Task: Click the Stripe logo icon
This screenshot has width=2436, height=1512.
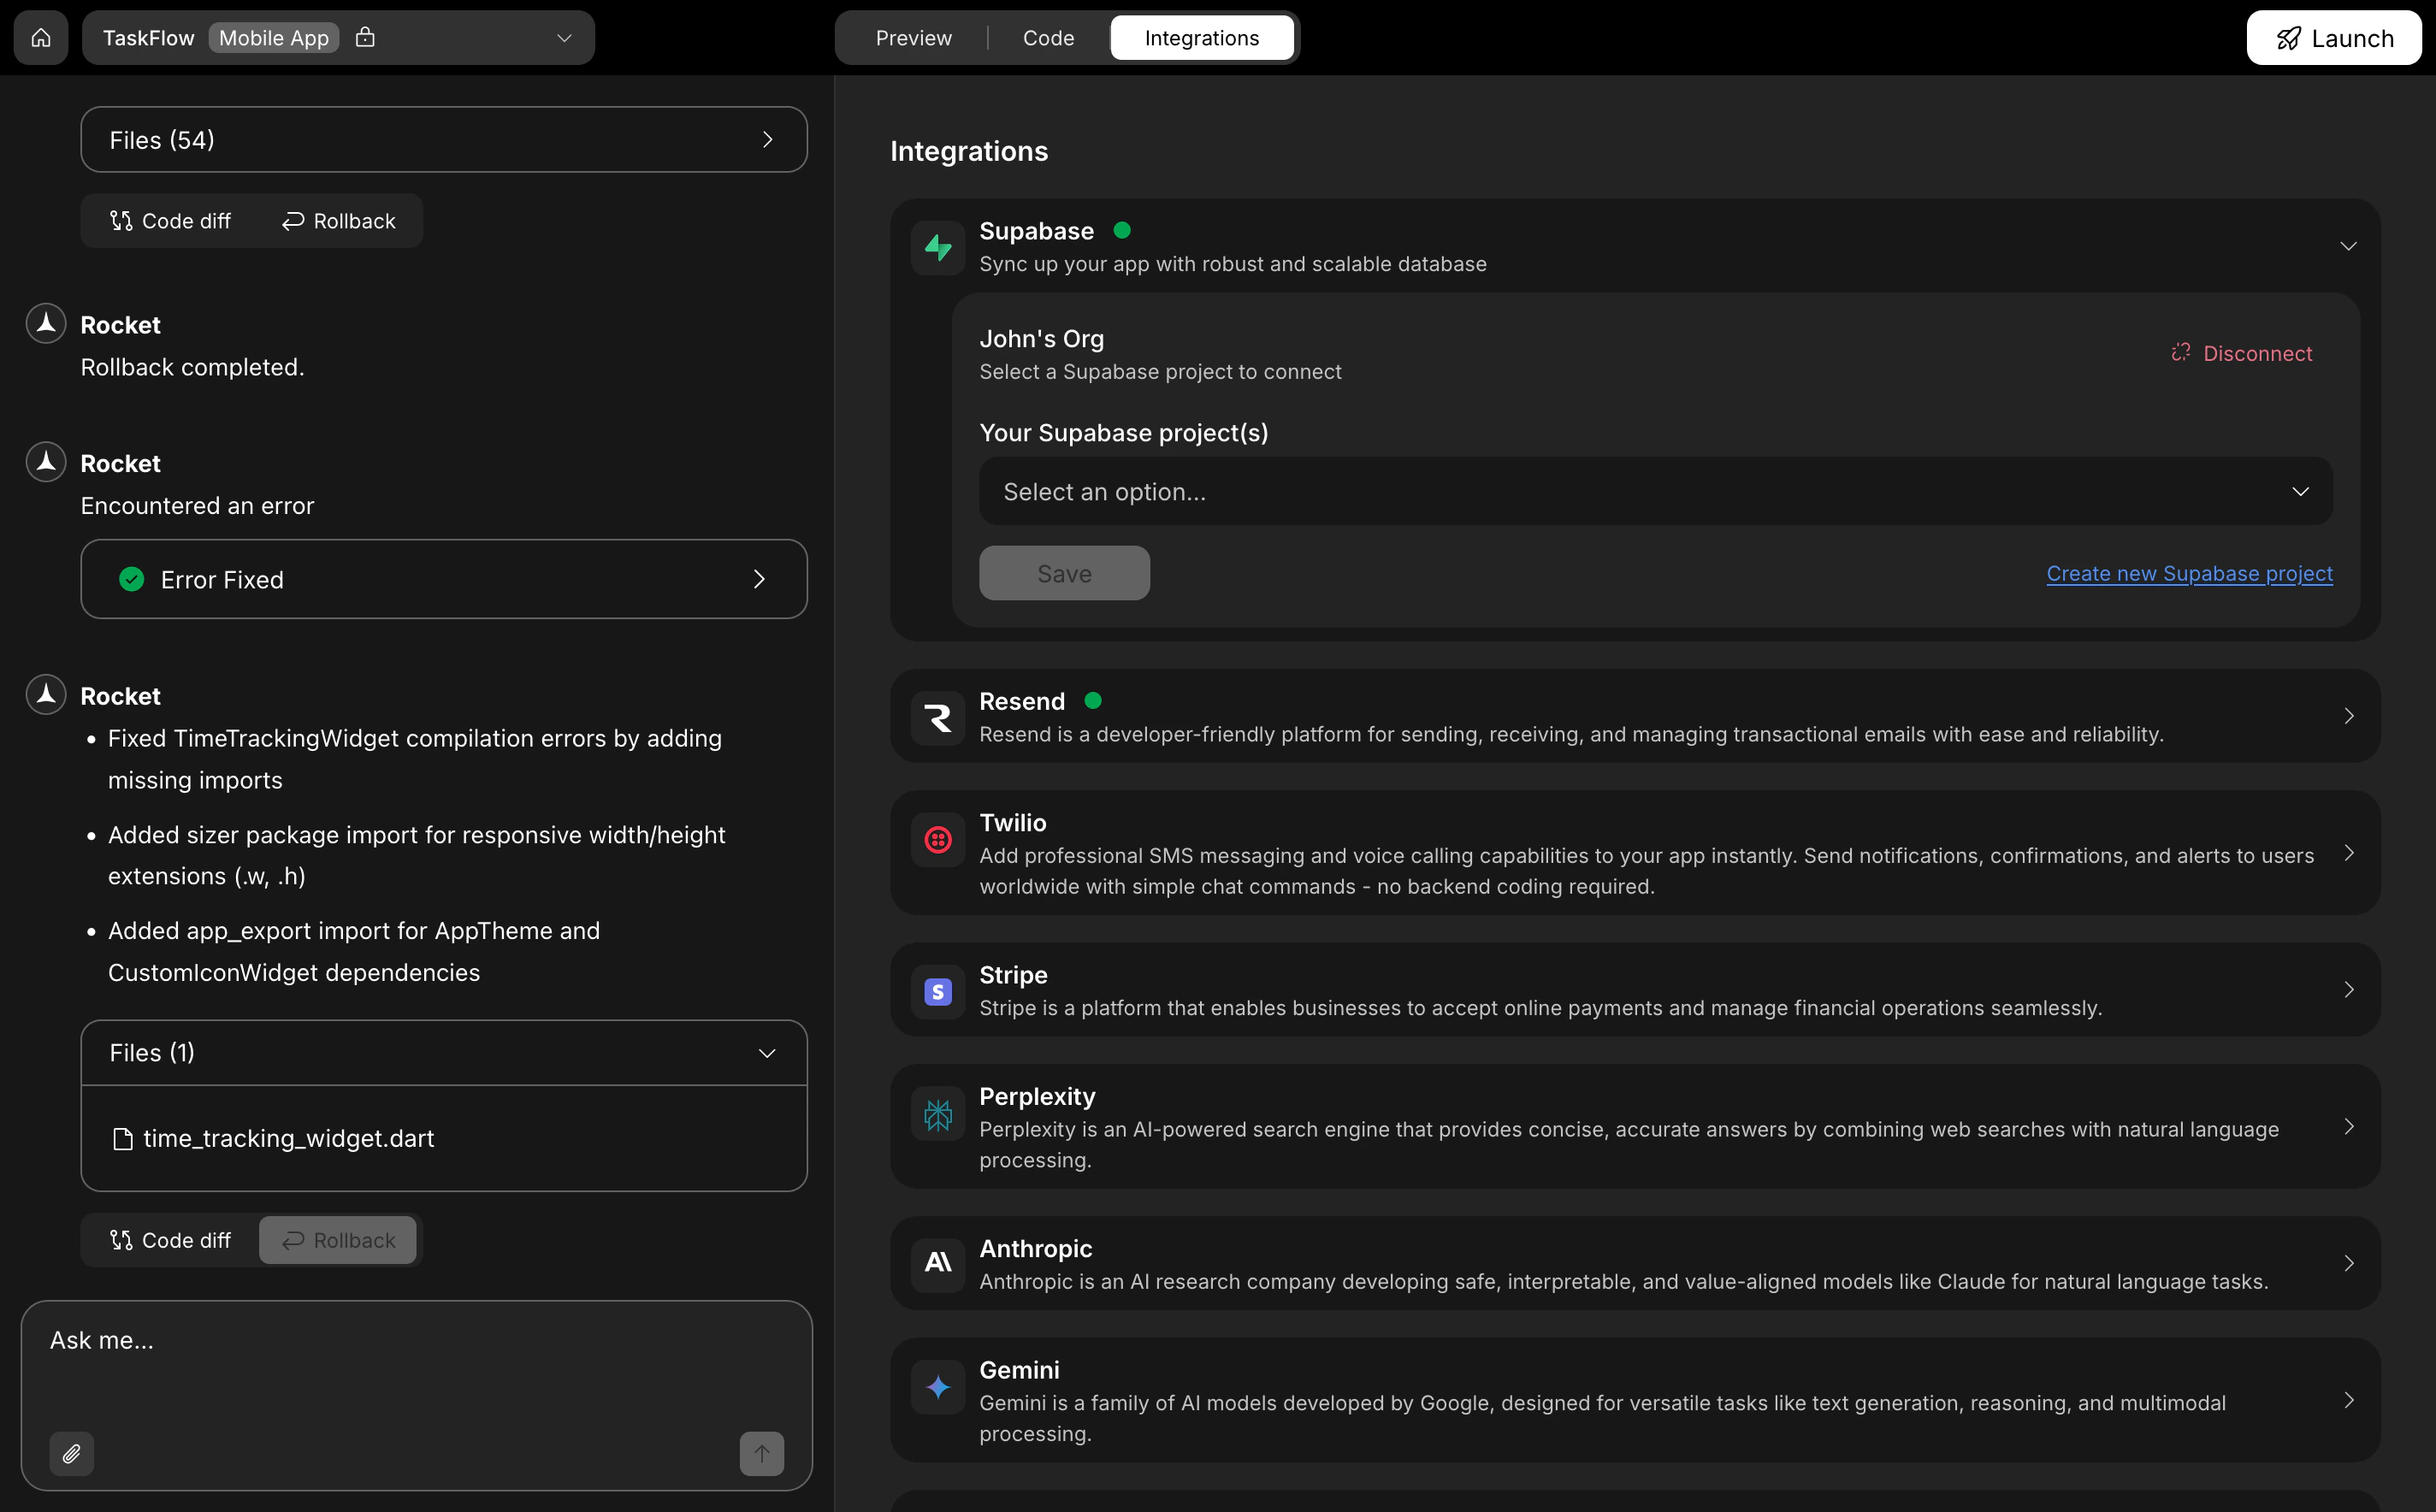Action: 937,991
